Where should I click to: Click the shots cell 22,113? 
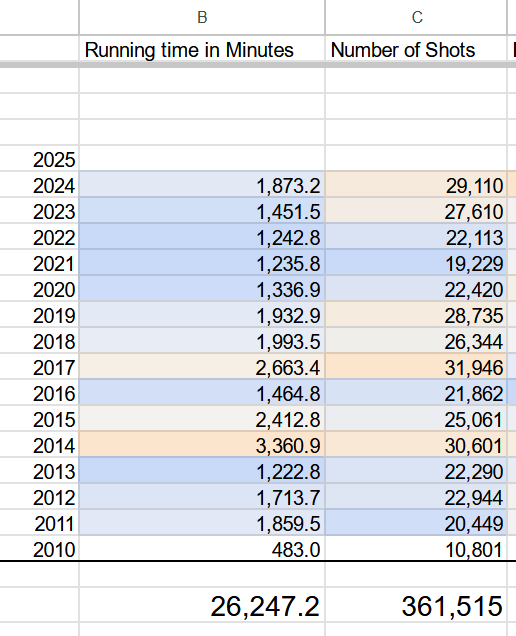click(416, 237)
